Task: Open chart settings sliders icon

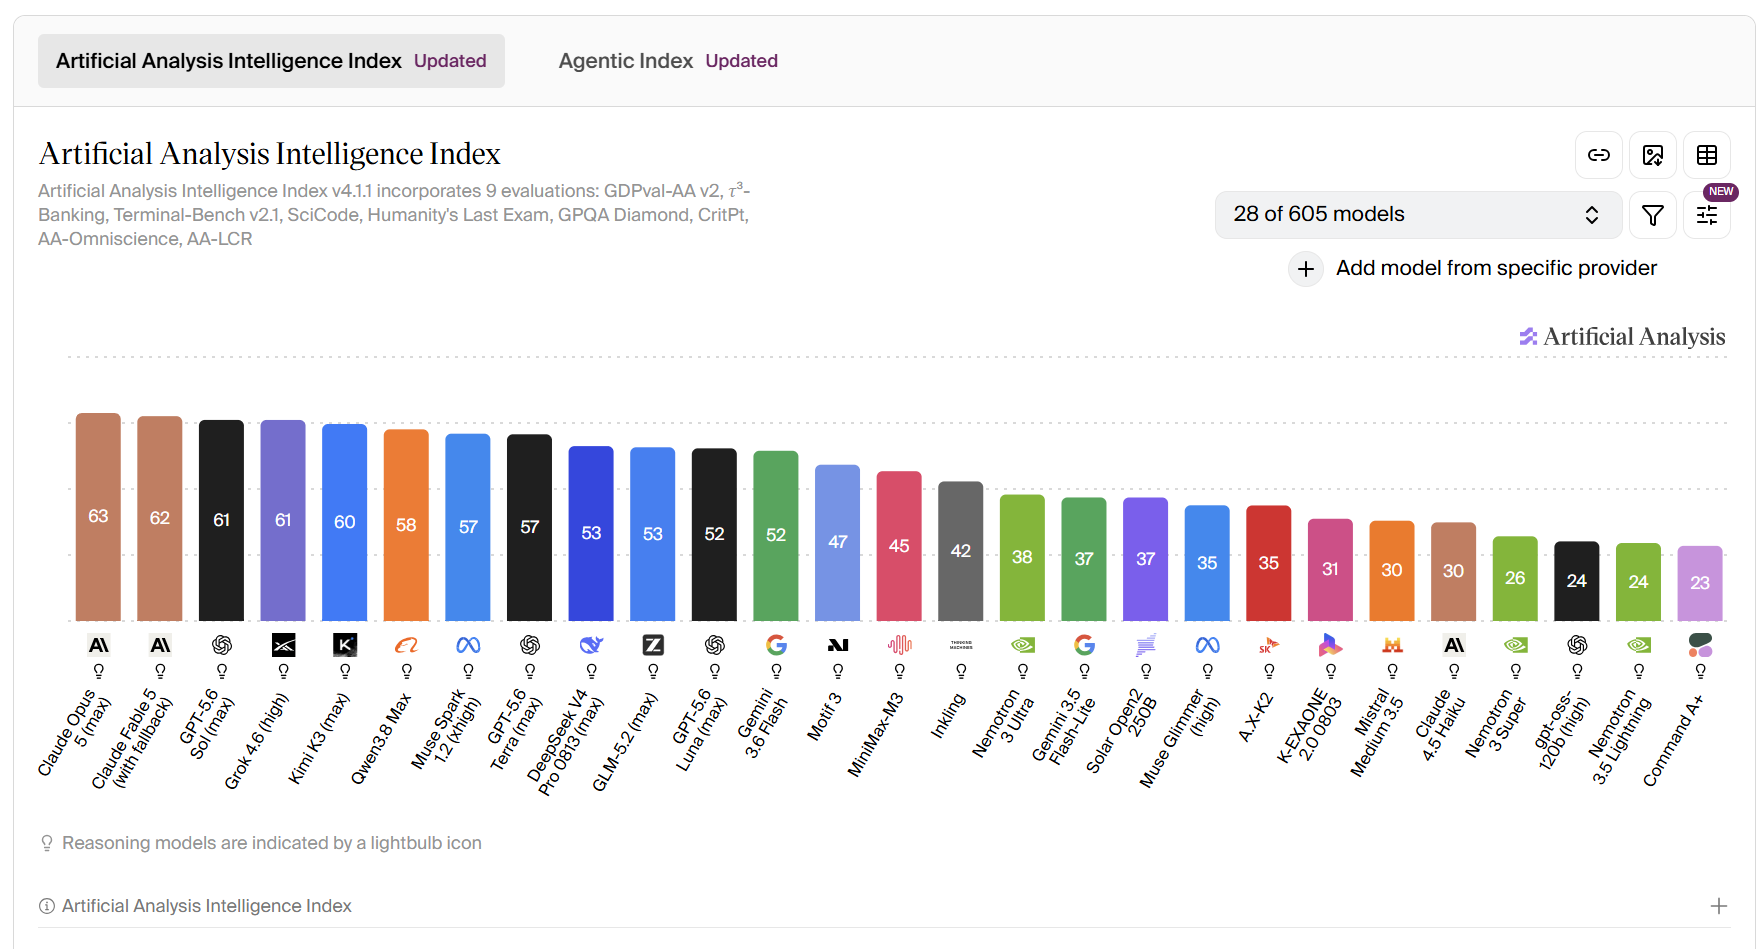Action: (1706, 215)
